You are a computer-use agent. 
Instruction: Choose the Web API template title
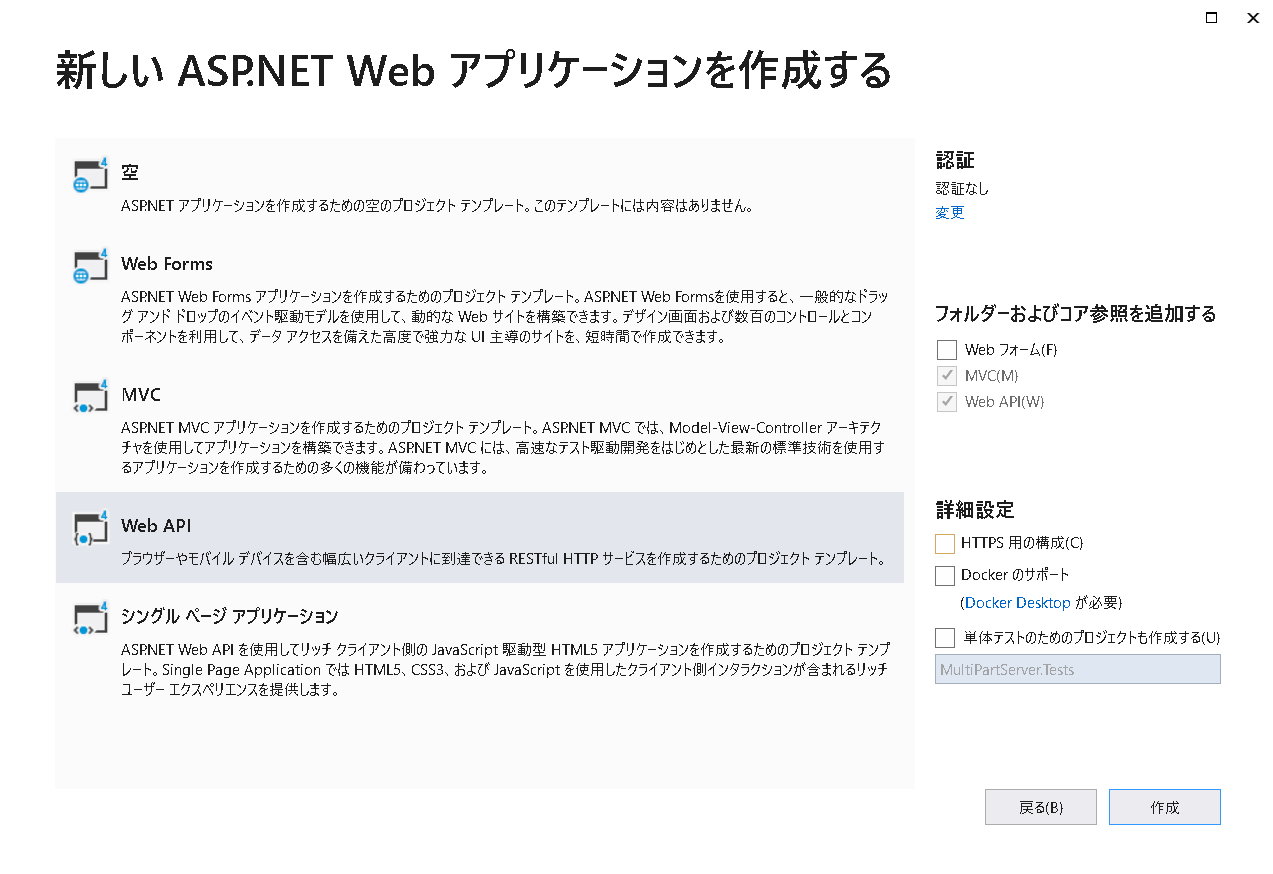click(x=156, y=525)
